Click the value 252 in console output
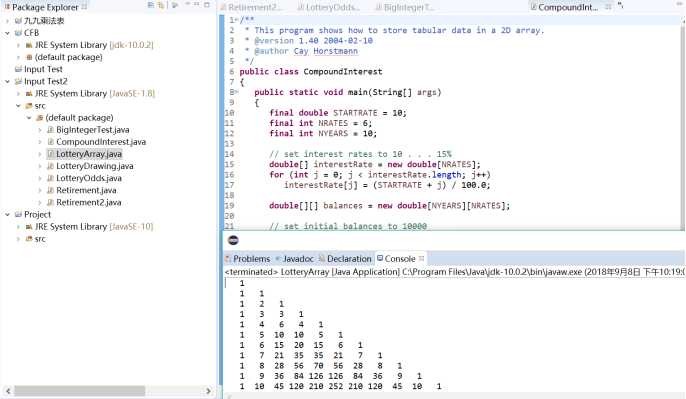This screenshot has width=686, height=399. coord(336,386)
